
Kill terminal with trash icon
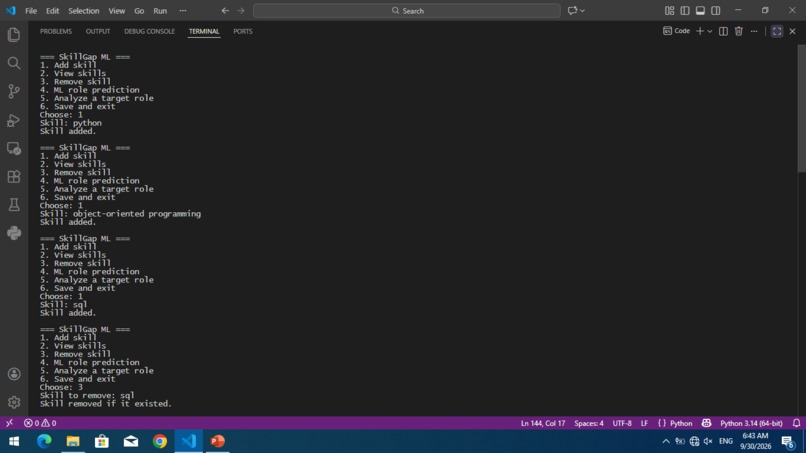(739, 31)
